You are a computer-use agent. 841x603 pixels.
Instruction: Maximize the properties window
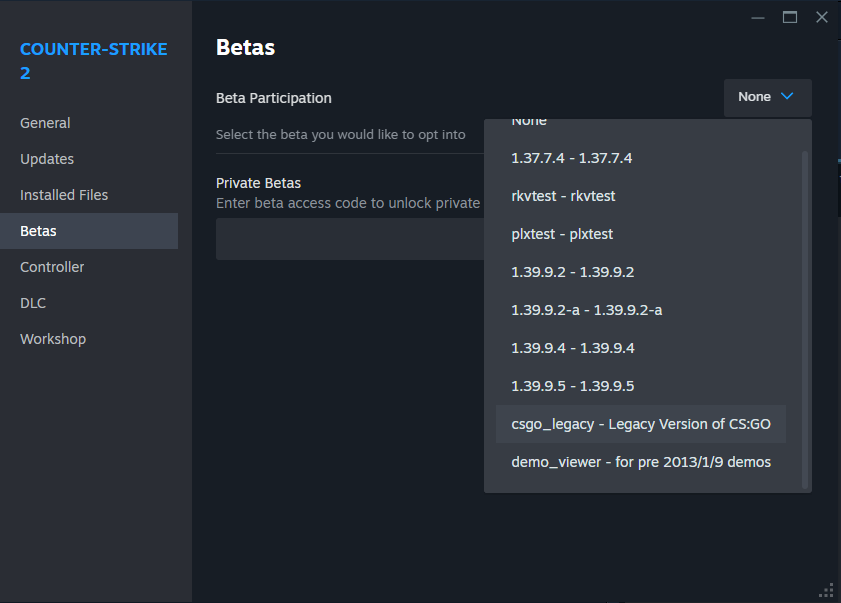click(790, 17)
